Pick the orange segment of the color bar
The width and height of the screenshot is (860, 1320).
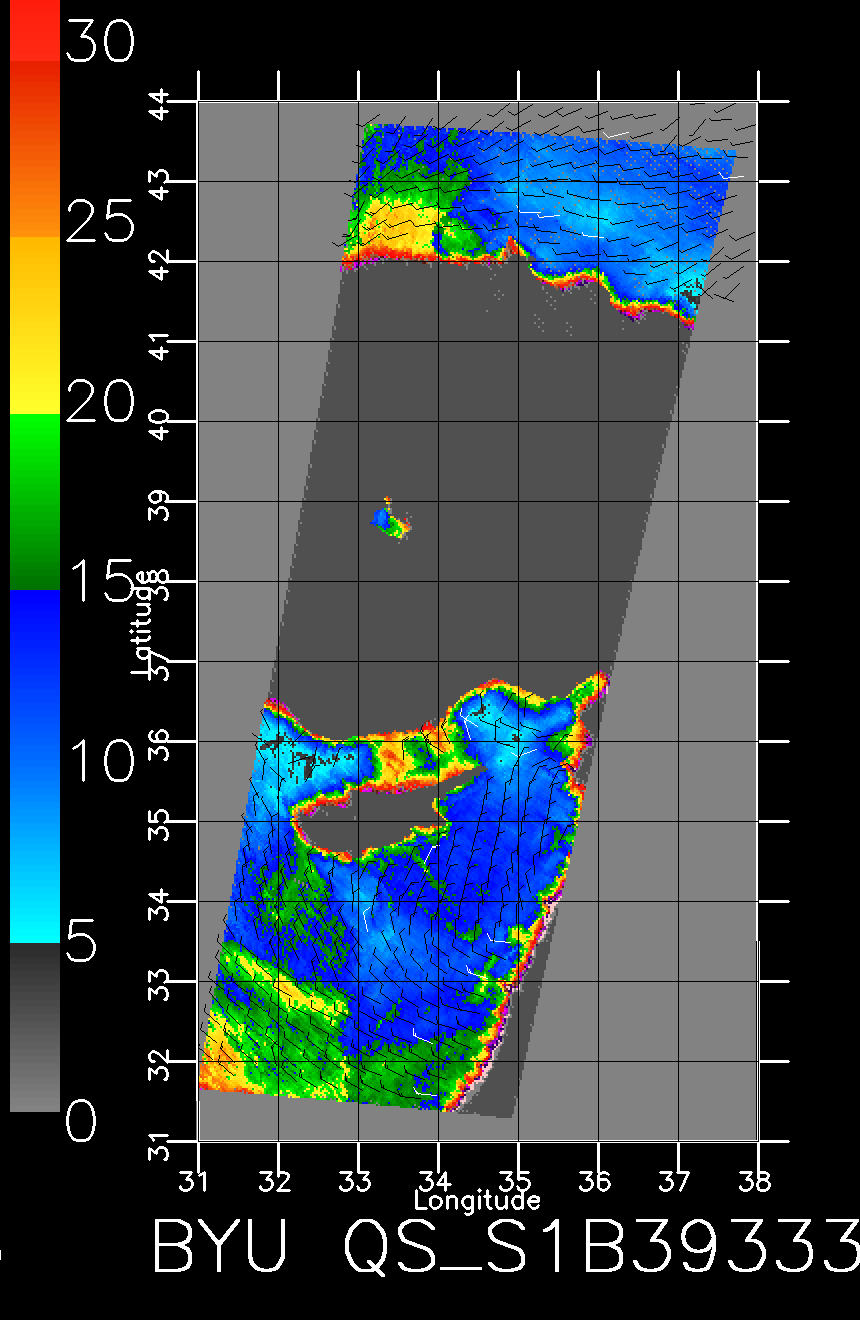pyautogui.click(x=34, y=150)
